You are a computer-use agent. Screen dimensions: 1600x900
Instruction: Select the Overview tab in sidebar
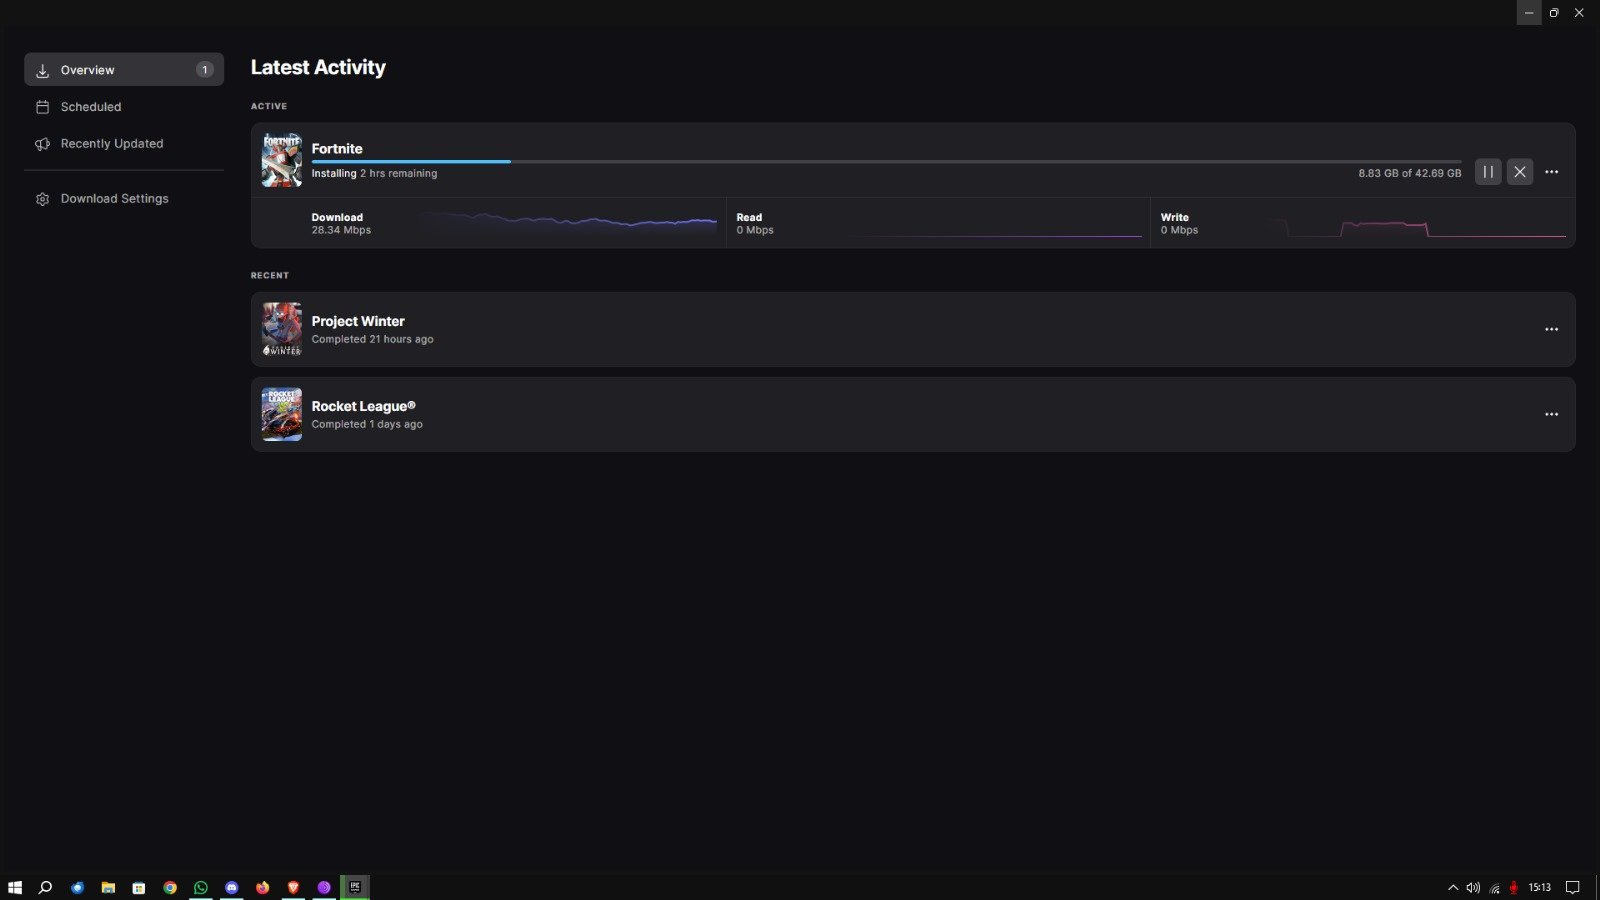(x=123, y=70)
